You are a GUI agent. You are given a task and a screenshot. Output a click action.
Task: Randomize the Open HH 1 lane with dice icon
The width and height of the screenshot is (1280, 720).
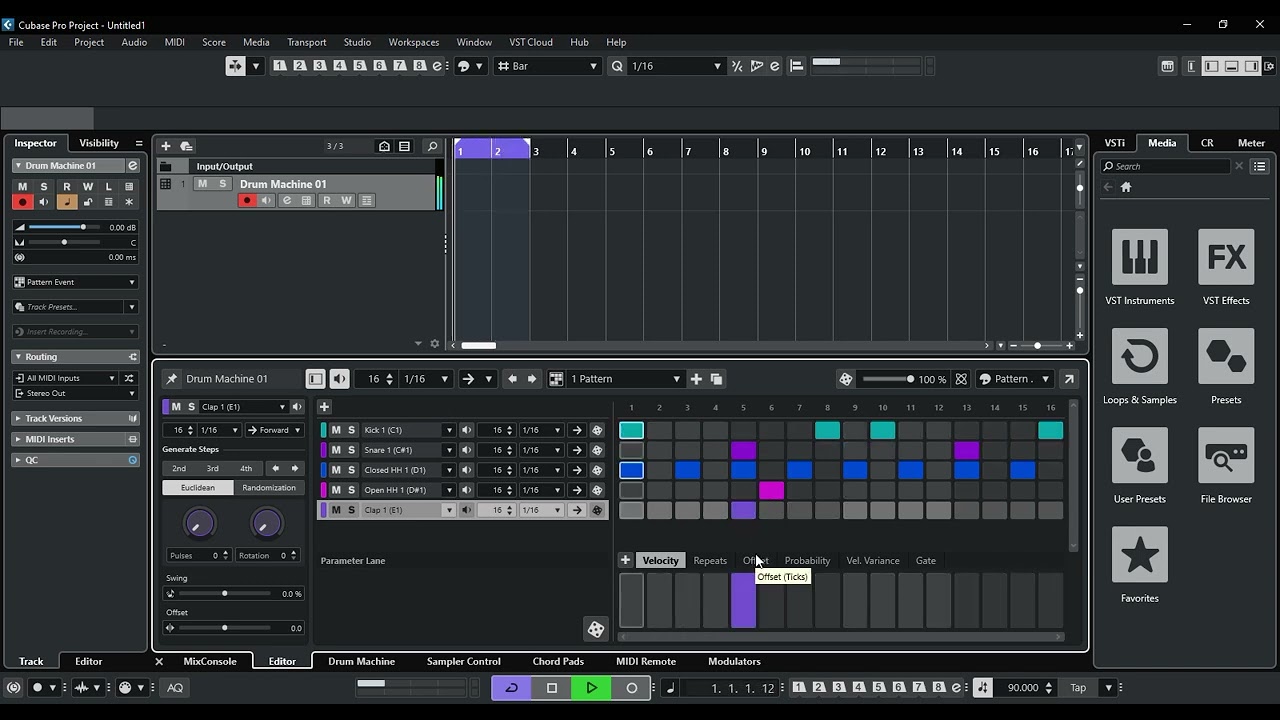click(597, 490)
